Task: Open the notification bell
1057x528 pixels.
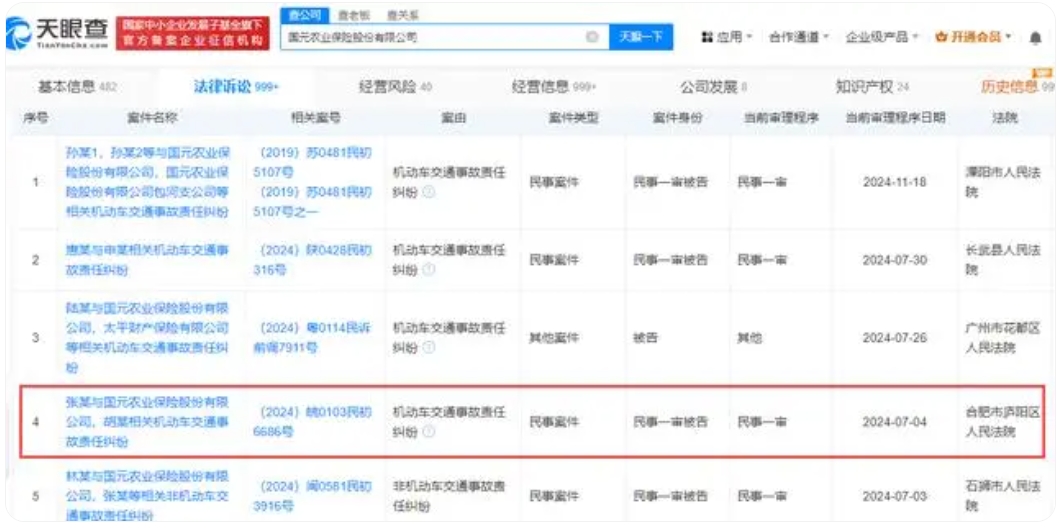Action: click(x=1035, y=38)
